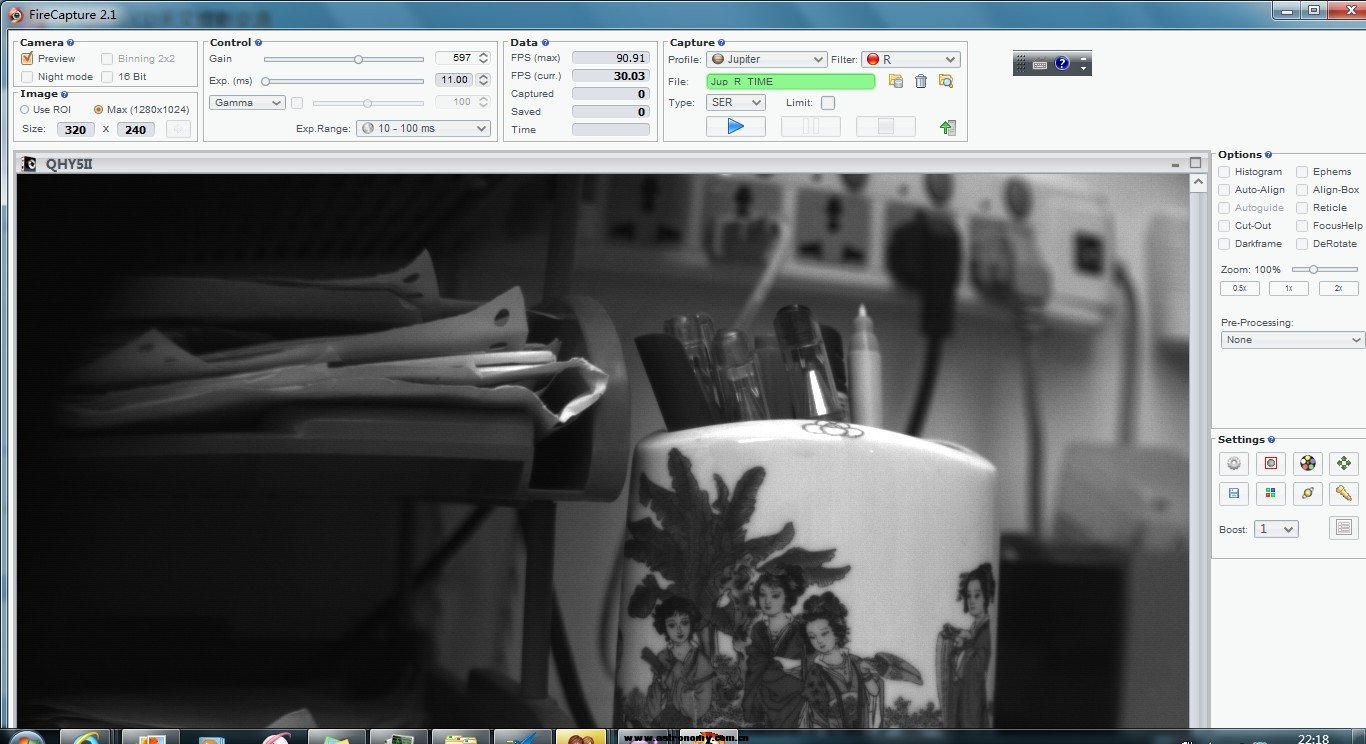Toggle the Preview checkbox

click(x=27, y=59)
